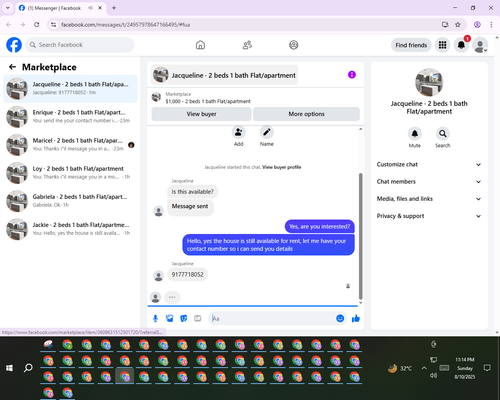Open the Jacqueline conversation in the list
The height and width of the screenshot is (400, 500).
(x=70, y=89)
